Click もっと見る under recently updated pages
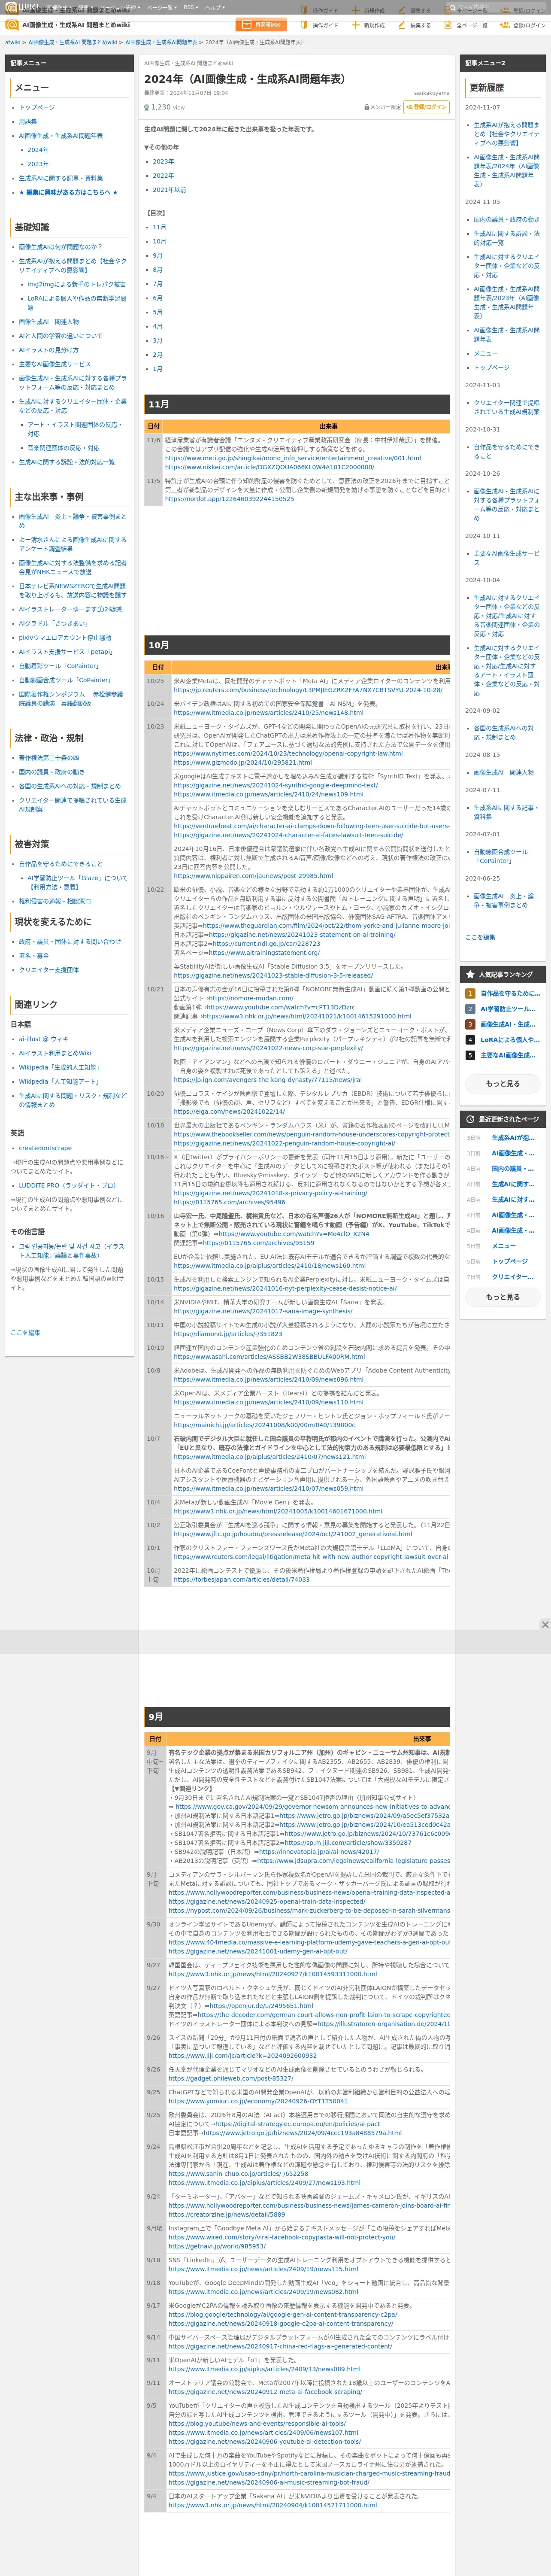This screenshot has width=551, height=2576. (503, 1296)
